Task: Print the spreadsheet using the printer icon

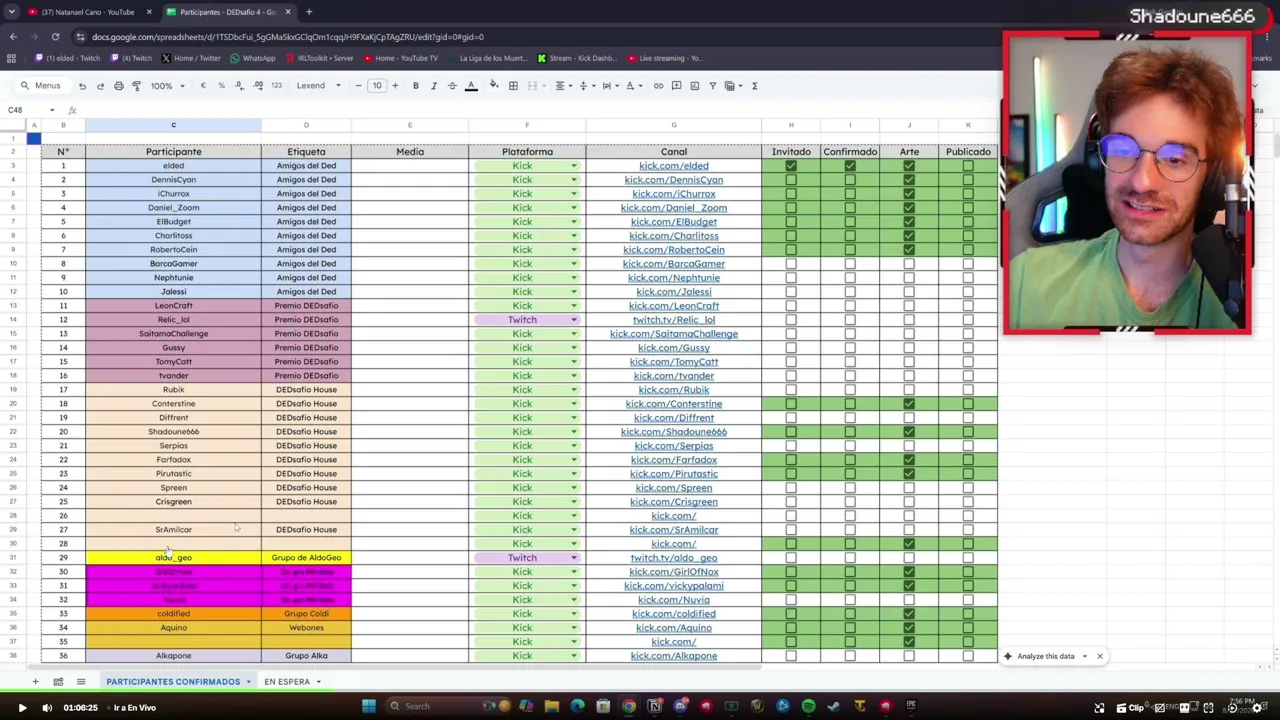Action: pos(118,86)
